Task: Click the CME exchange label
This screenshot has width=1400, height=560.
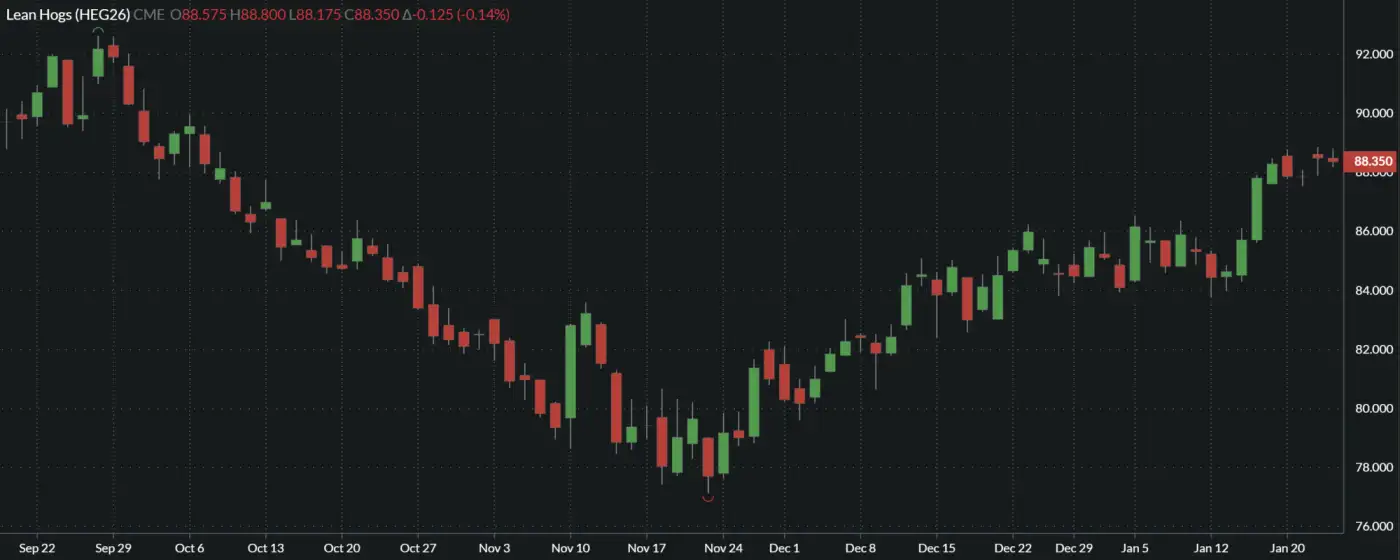Action: tap(148, 15)
